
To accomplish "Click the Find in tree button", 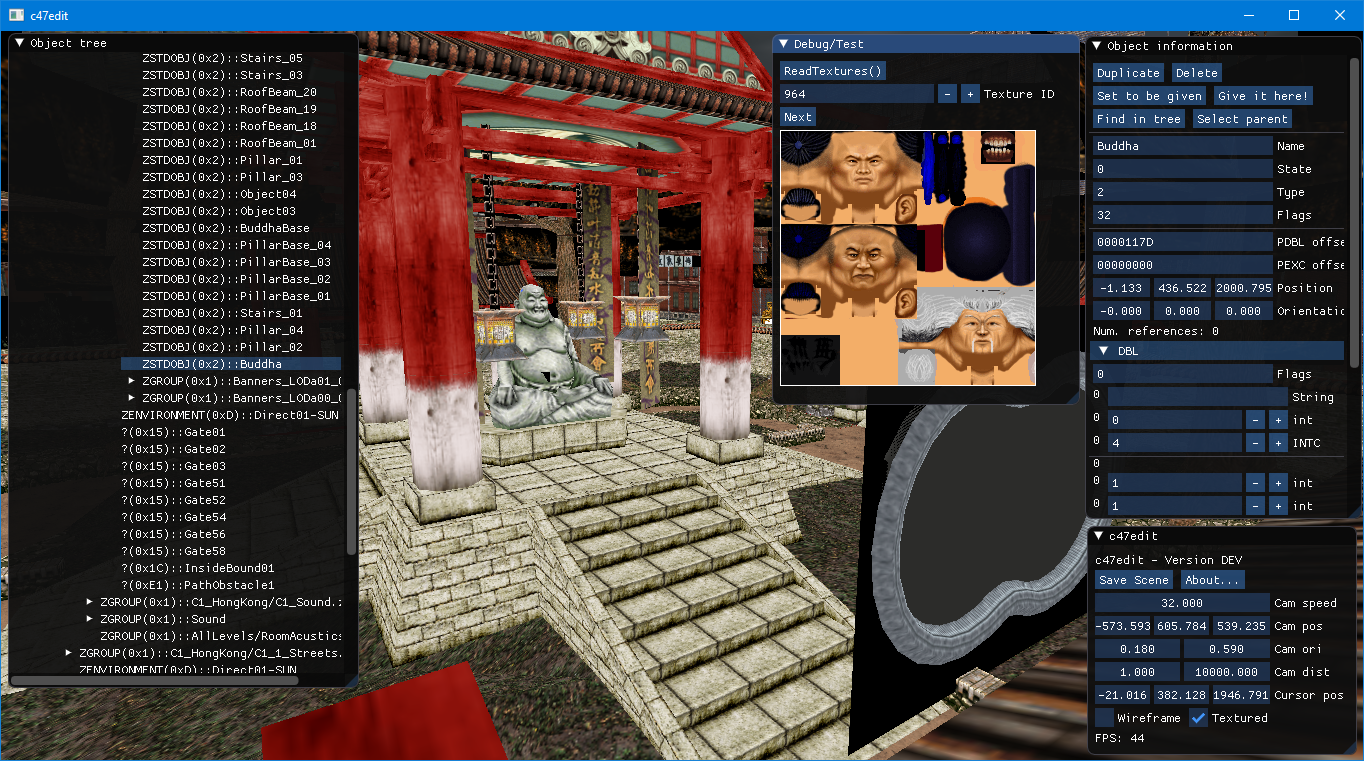I will [1138, 119].
